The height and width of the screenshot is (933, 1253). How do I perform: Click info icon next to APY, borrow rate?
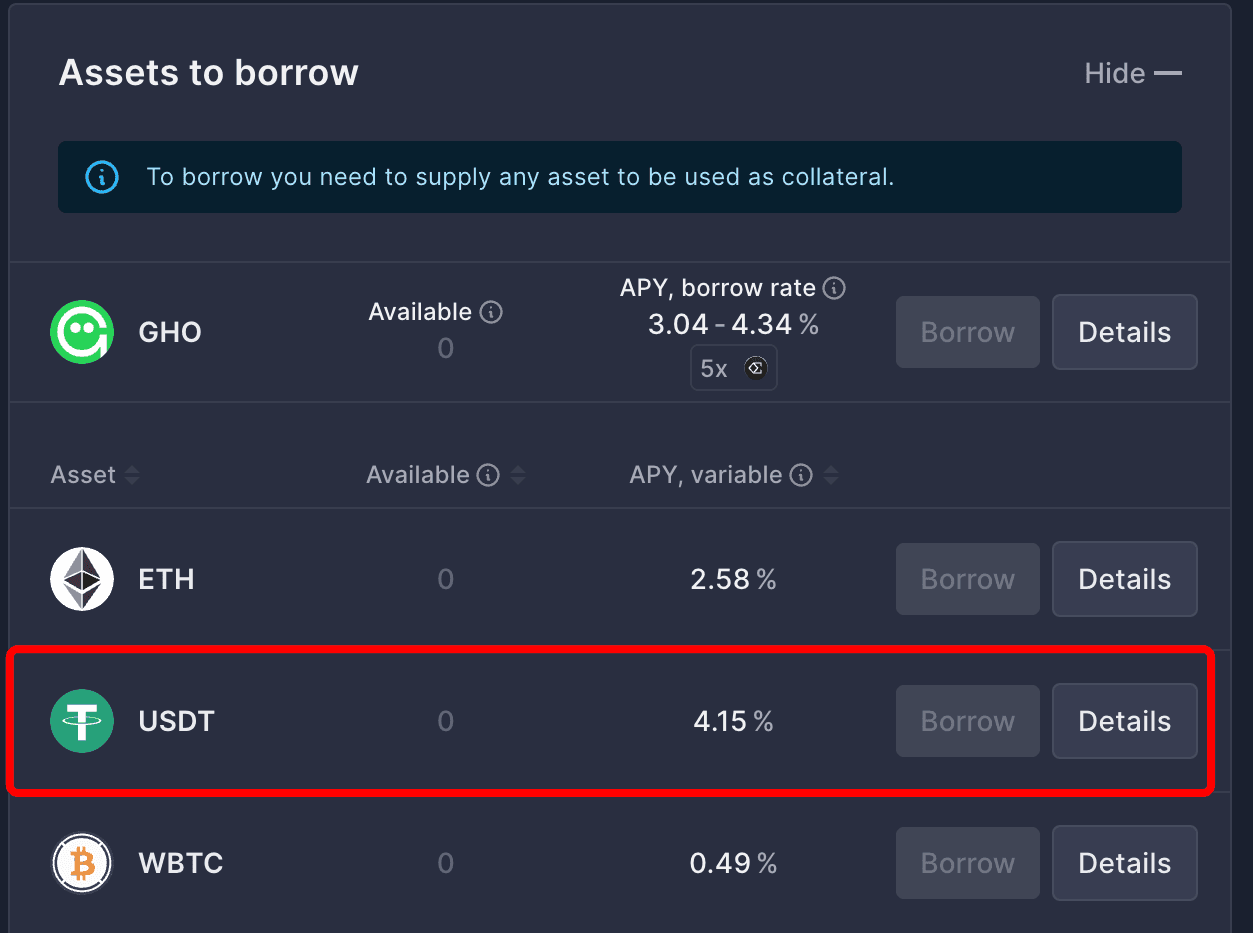834,289
